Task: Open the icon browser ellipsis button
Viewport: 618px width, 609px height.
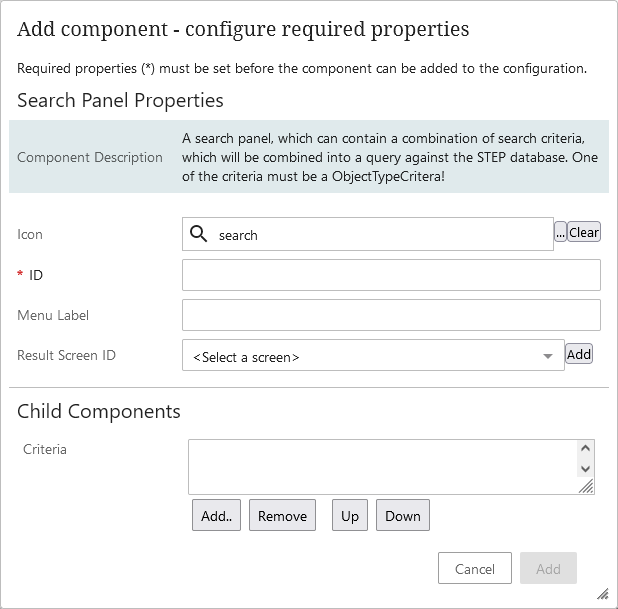Action: coord(560,232)
